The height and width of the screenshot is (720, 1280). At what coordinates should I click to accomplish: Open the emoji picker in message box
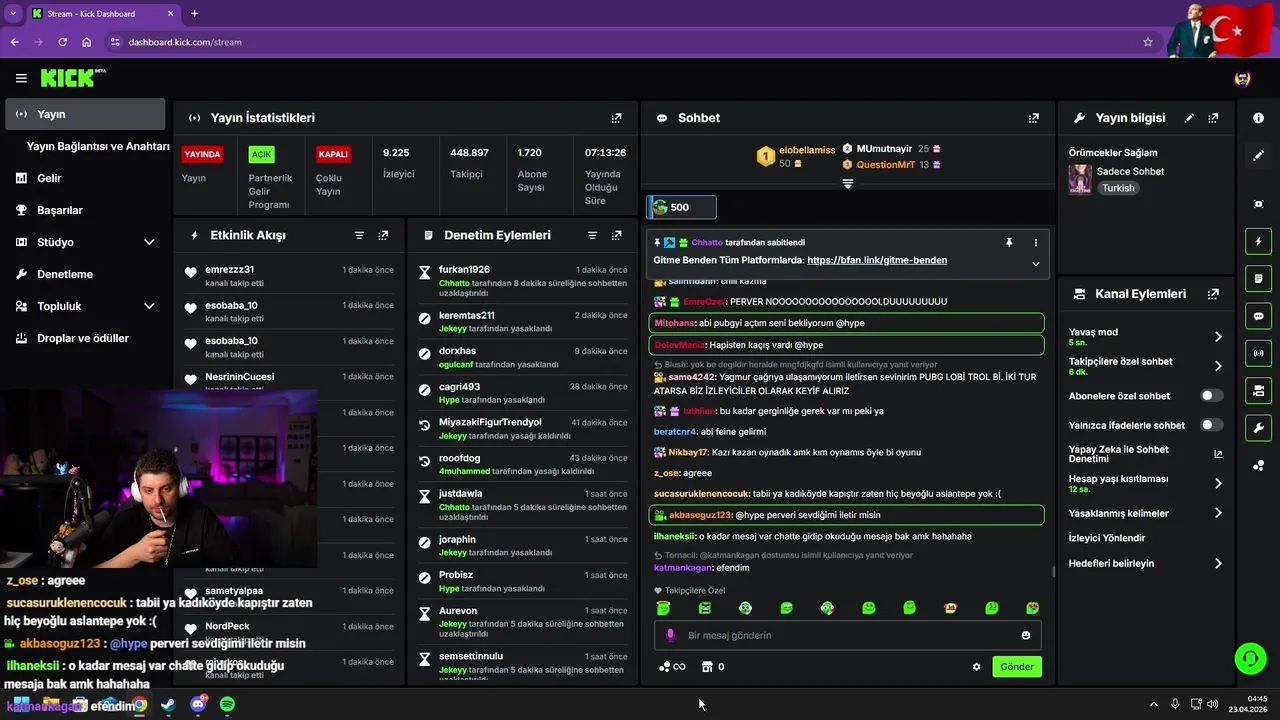pos(1026,635)
